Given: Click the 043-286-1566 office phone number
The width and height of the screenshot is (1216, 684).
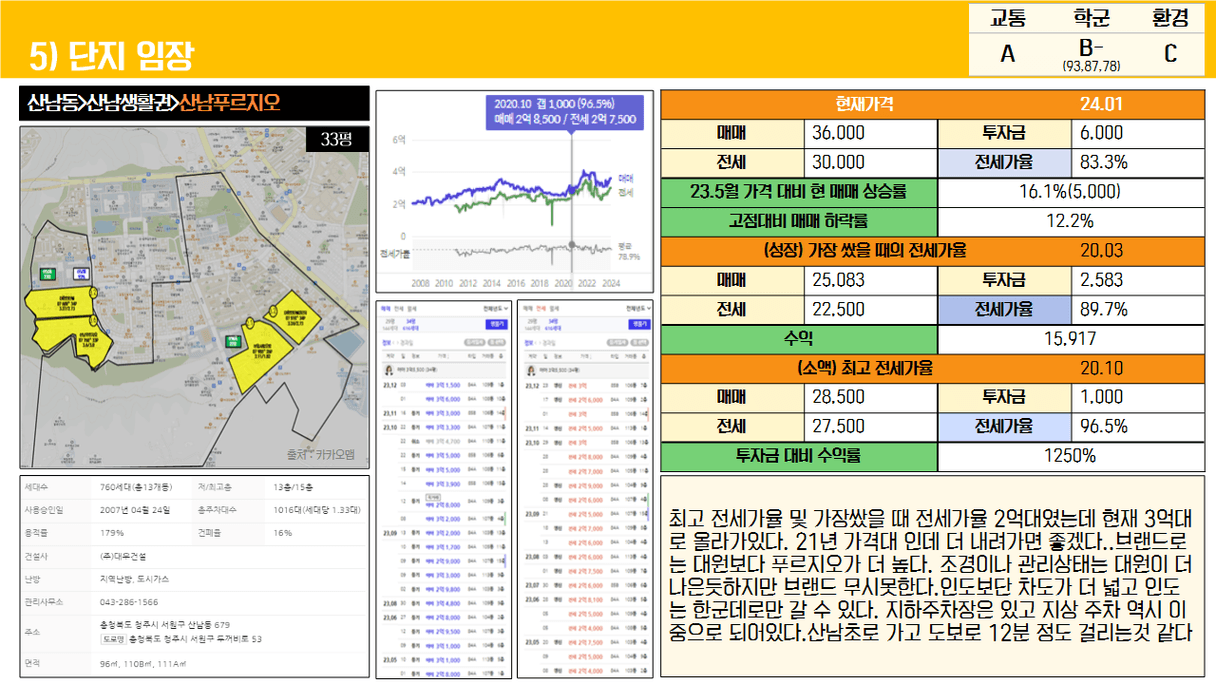Looking at the screenshot, I should pos(128,602).
